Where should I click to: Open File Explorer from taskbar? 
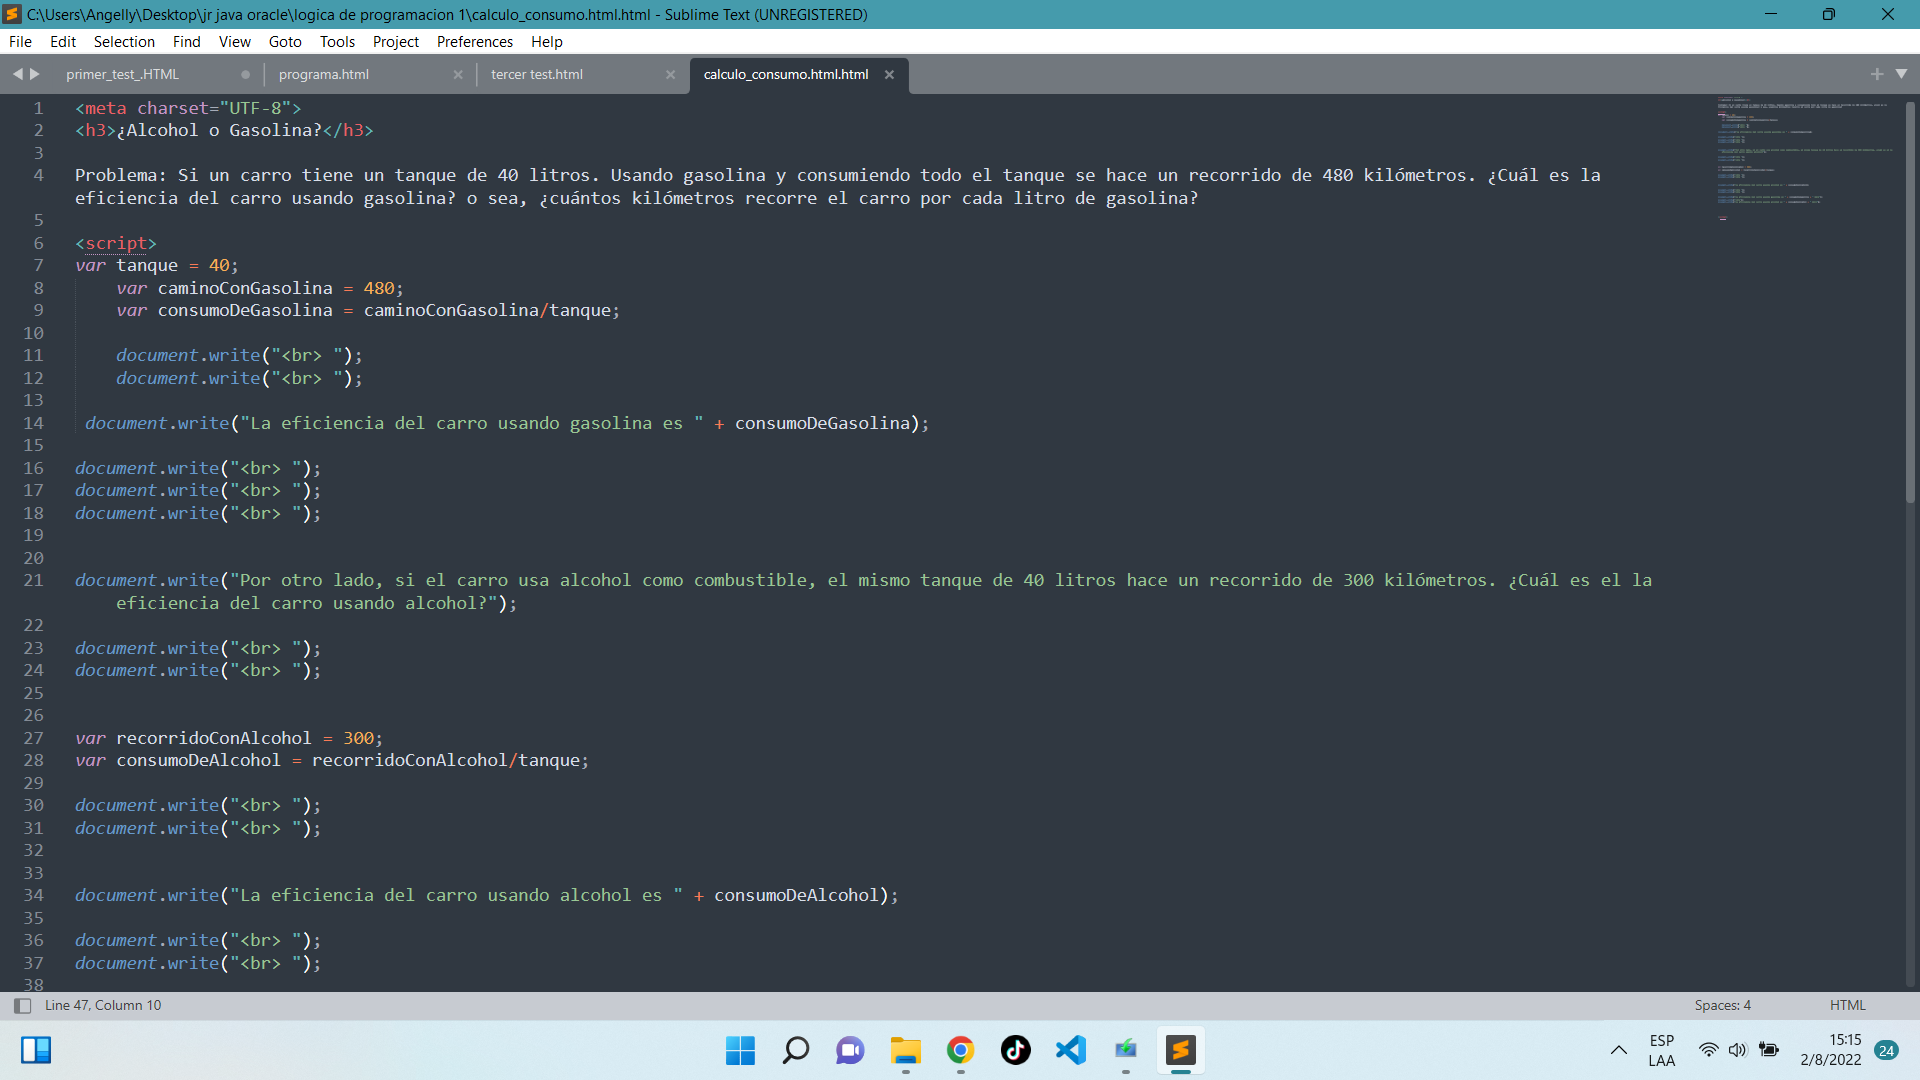906,1050
